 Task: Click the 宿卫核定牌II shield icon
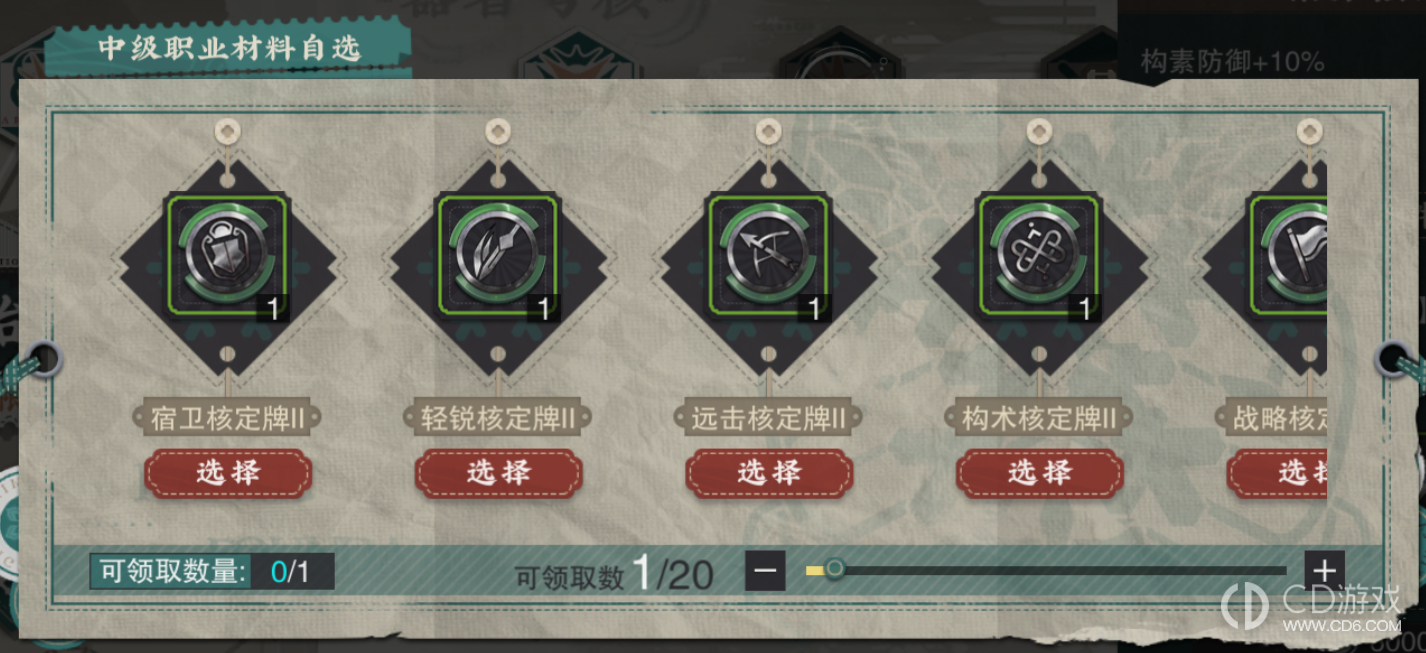tap(228, 257)
